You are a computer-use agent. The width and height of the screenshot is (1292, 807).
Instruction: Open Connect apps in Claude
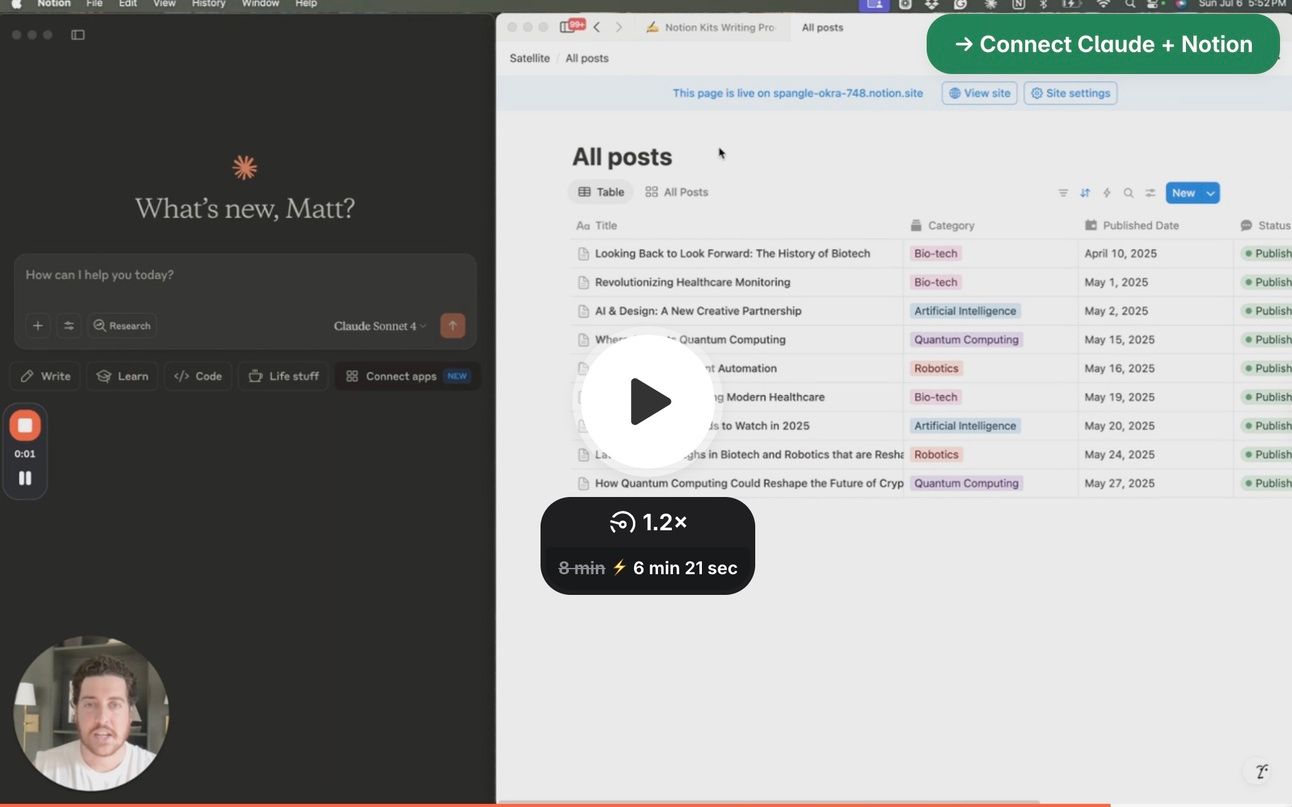click(407, 376)
